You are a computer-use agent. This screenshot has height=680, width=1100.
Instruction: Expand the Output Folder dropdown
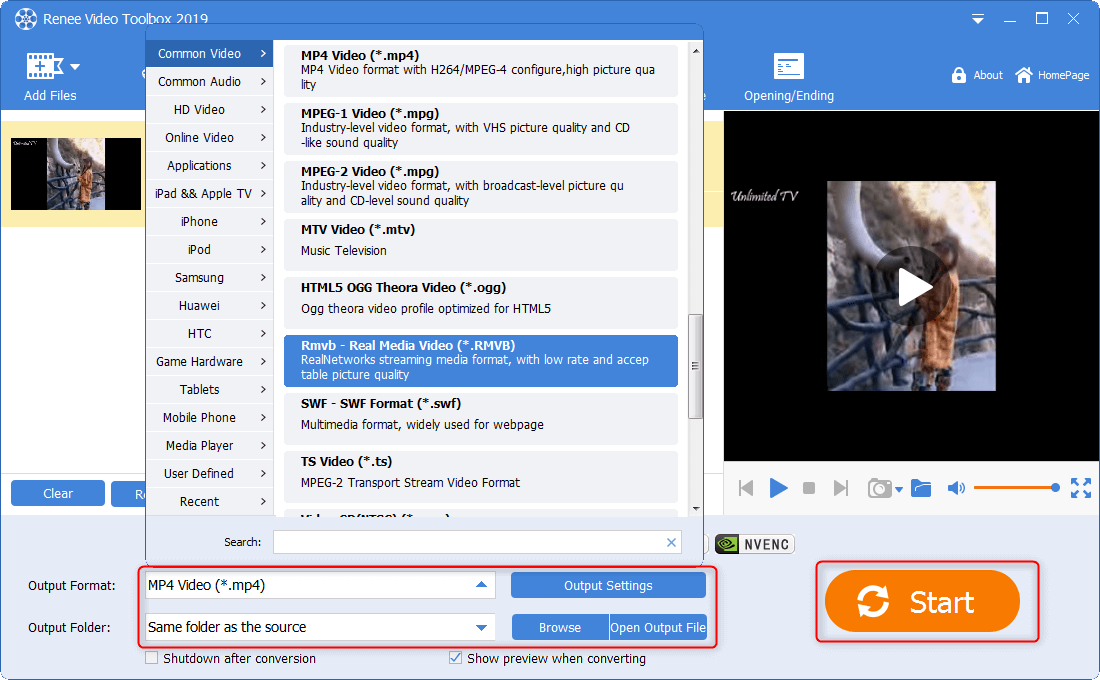click(481, 627)
